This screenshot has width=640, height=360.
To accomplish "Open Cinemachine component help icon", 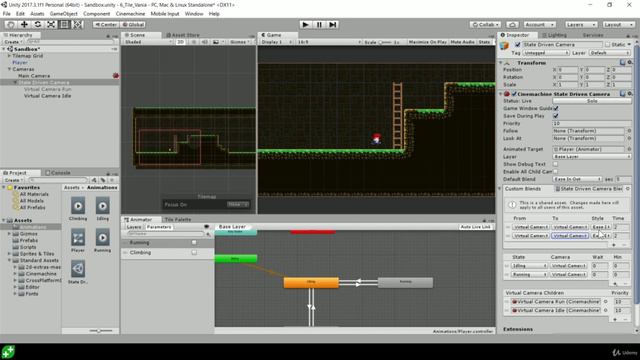I will coord(622,94).
